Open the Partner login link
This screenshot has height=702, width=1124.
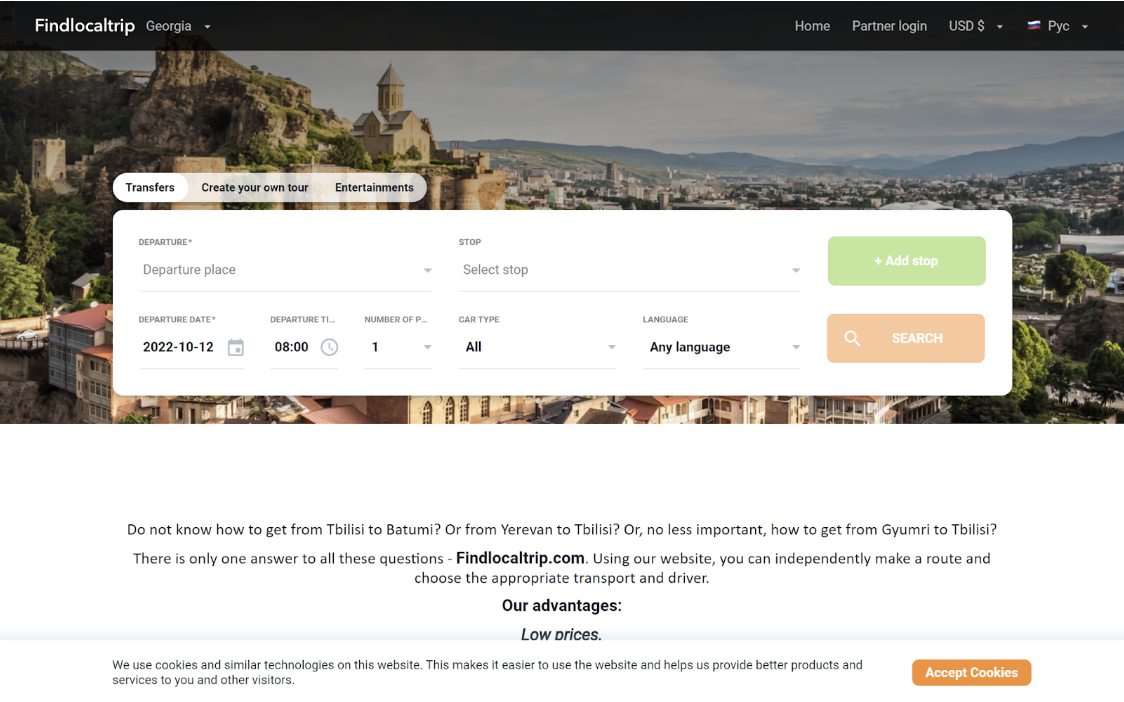tap(889, 26)
